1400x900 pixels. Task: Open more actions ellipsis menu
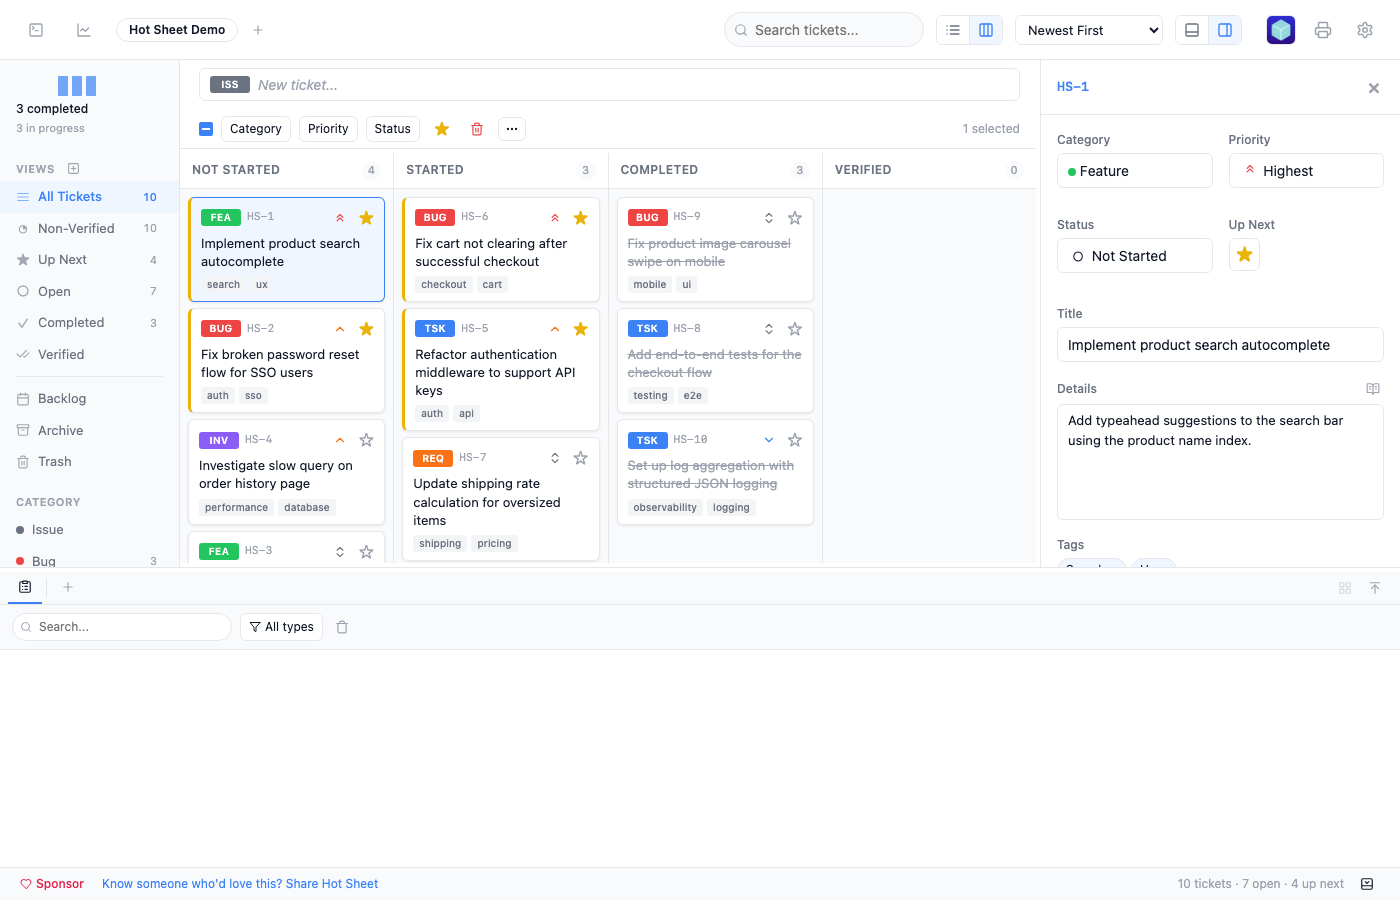point(512,129)
